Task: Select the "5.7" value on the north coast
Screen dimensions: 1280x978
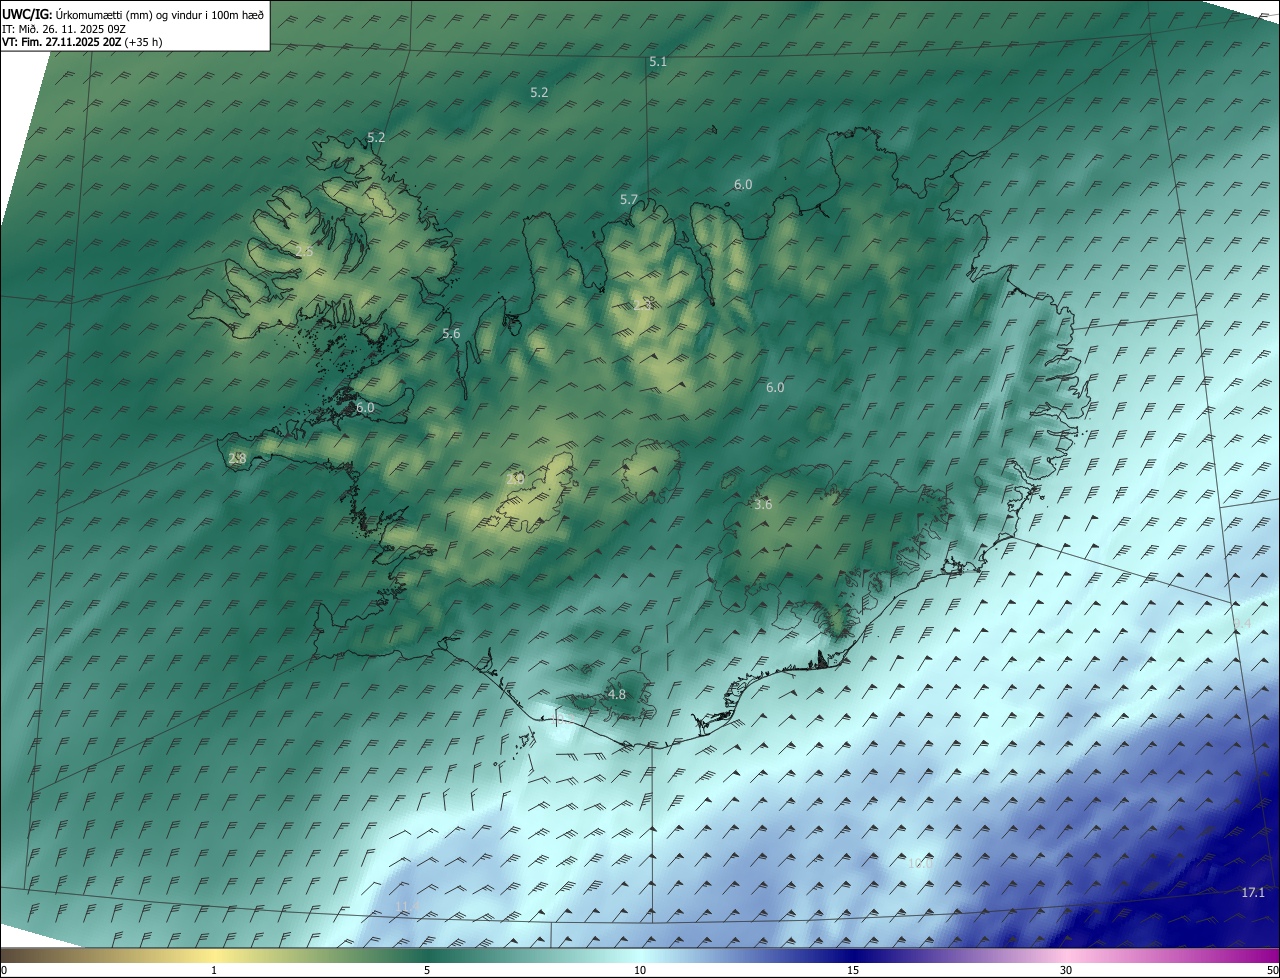Action: click(629, 200)
